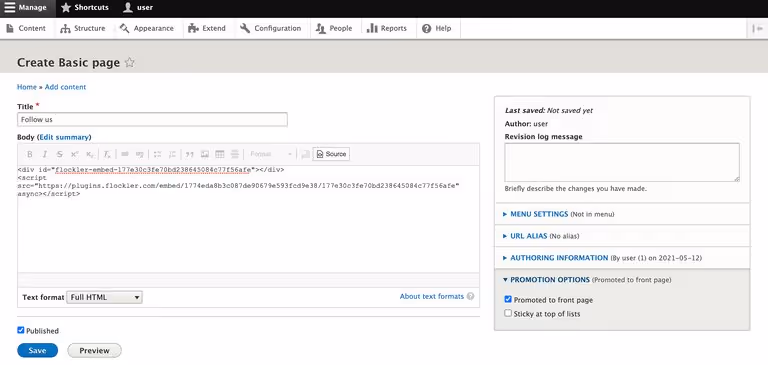This screenshot has width=768, height=365.
Task: Apply subscript formatting
Action: (x=90, y=154)
